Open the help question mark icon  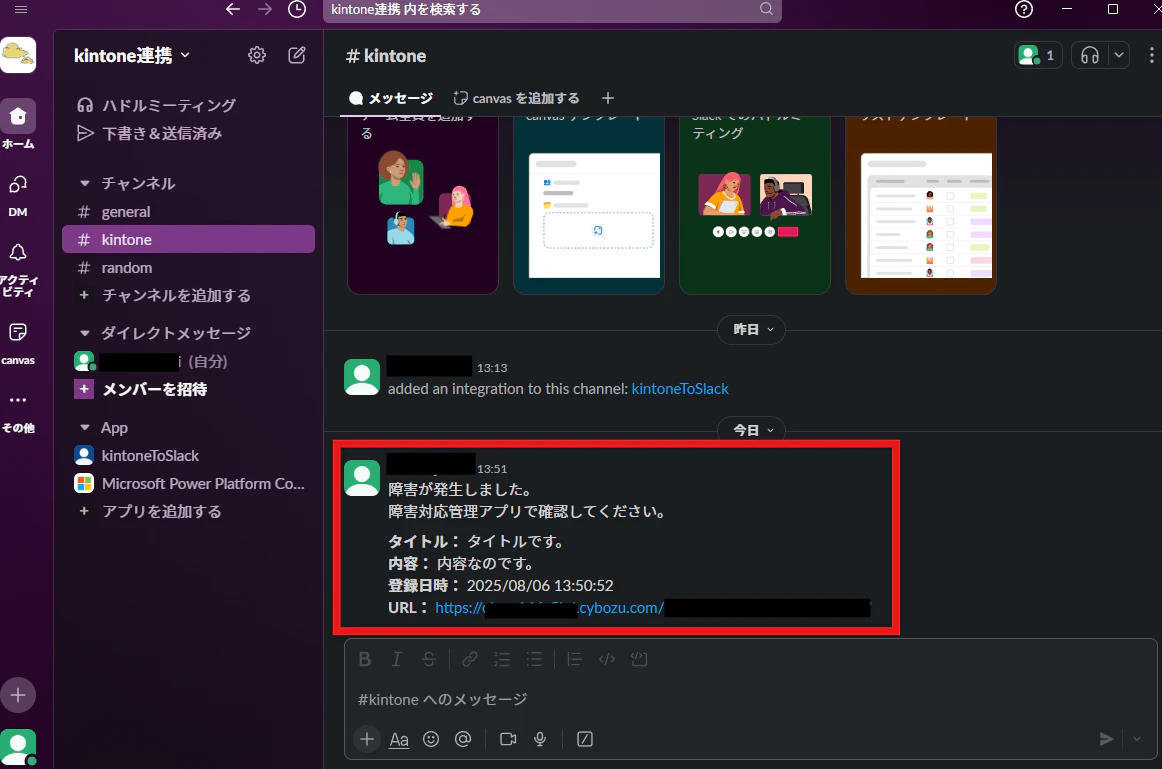pyautogui.click(x=1024, y=9)
